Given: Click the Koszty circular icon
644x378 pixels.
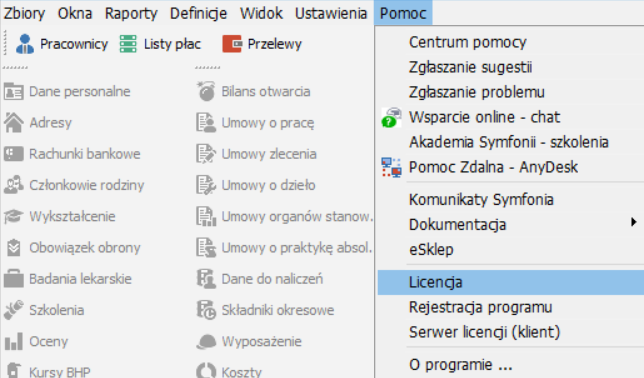Looking at the screenshot, I should pos(206,371).
